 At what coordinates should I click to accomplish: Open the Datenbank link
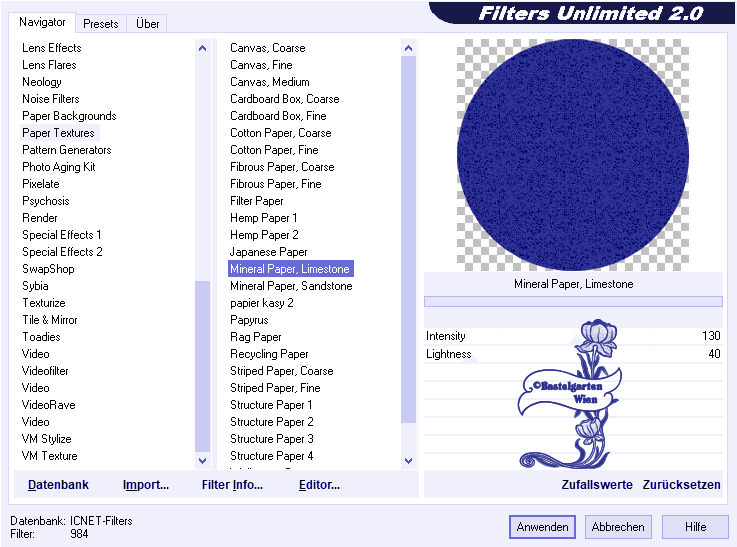[x=58, y=484]
